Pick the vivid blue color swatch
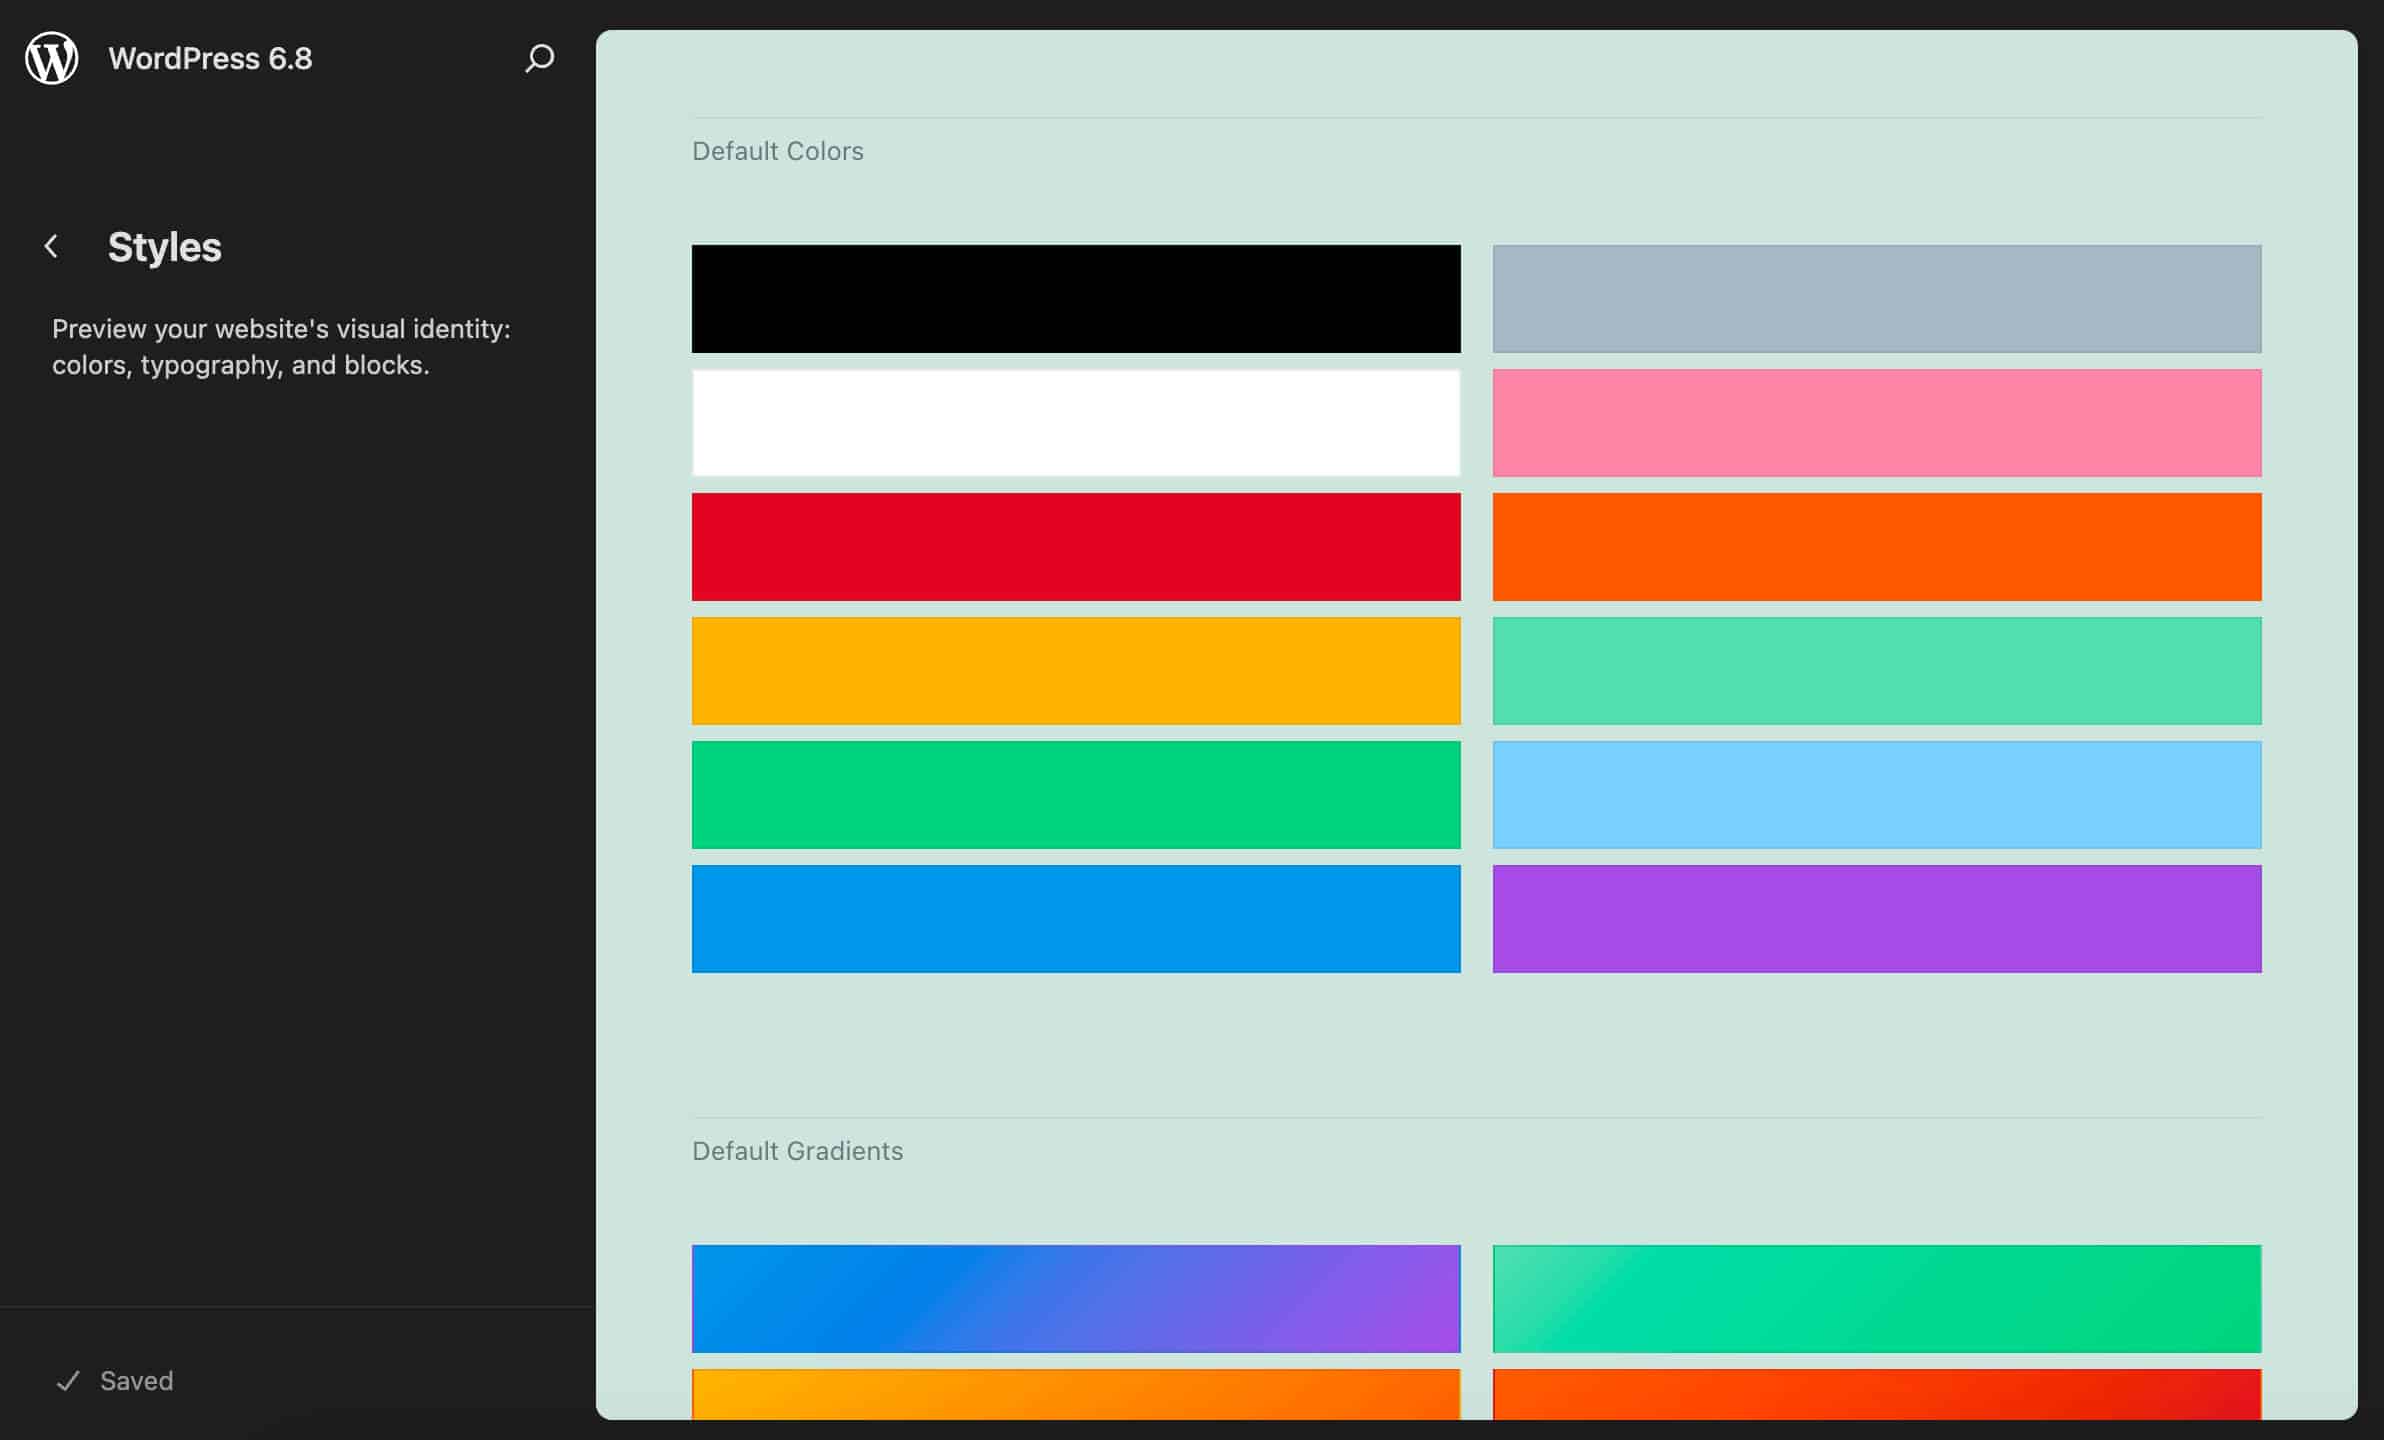2384x1440 pixels. tap(1075, 918)
